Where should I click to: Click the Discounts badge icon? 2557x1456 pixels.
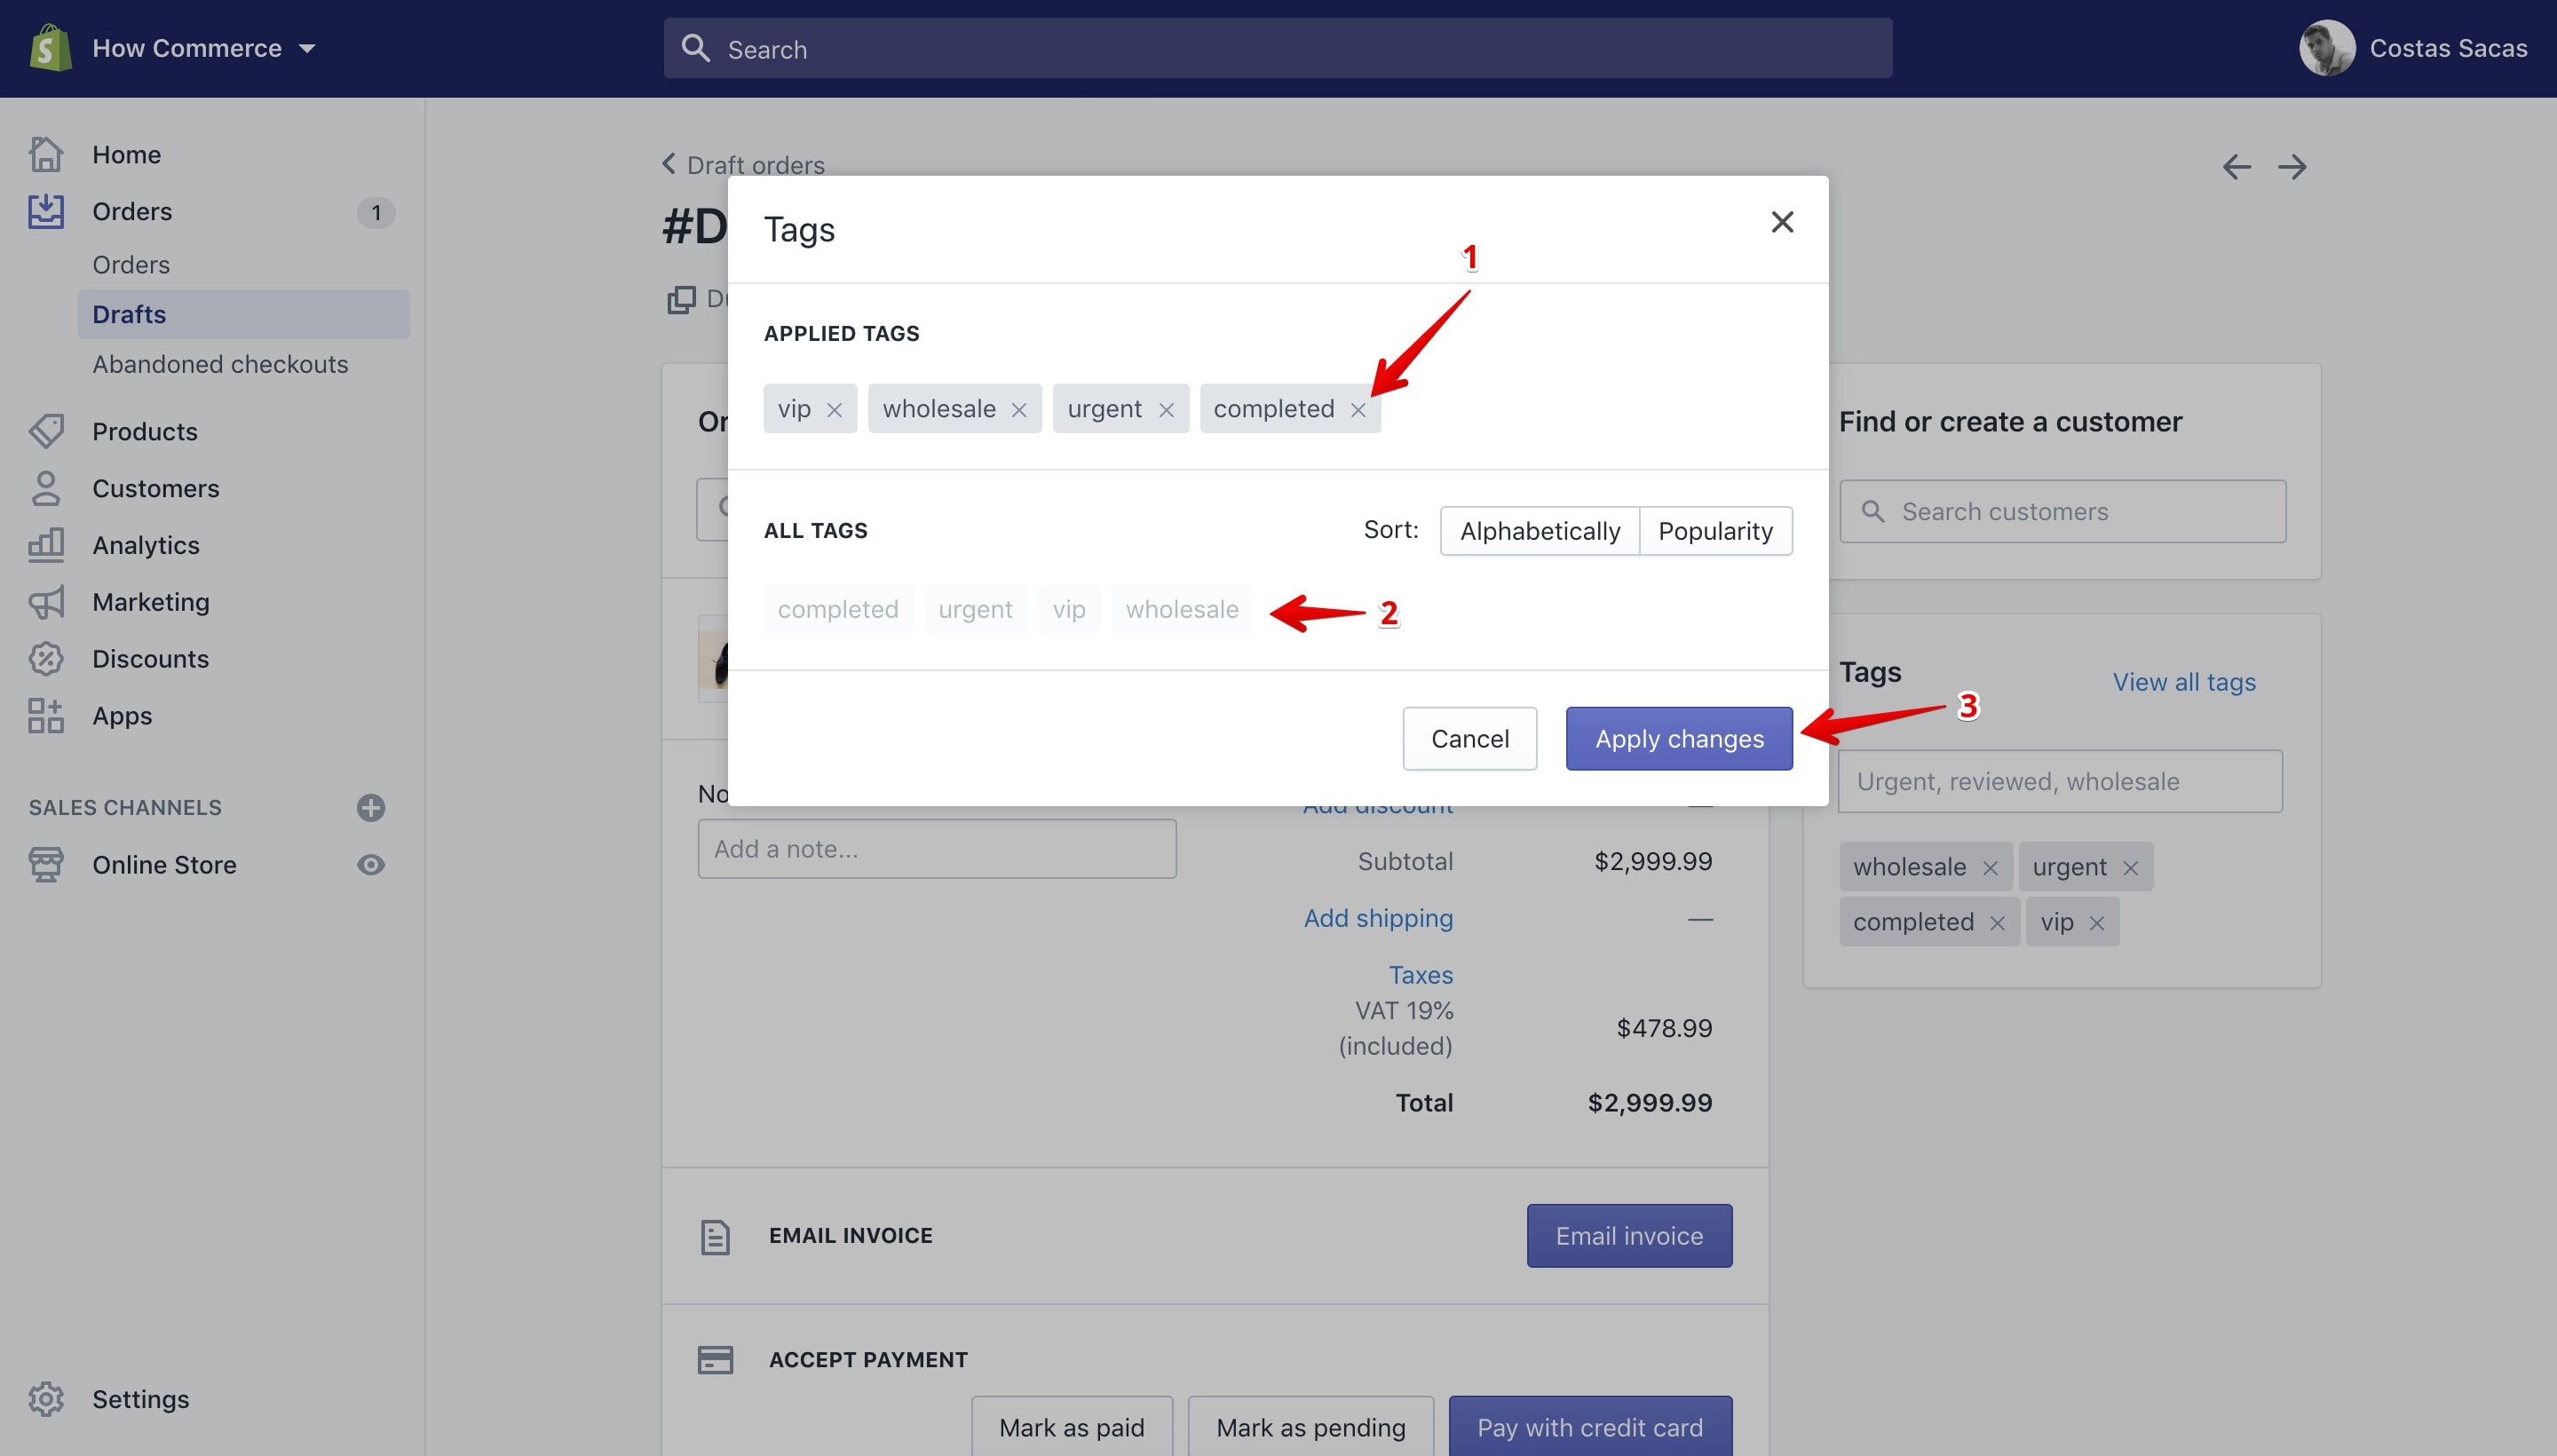[46, 659]
